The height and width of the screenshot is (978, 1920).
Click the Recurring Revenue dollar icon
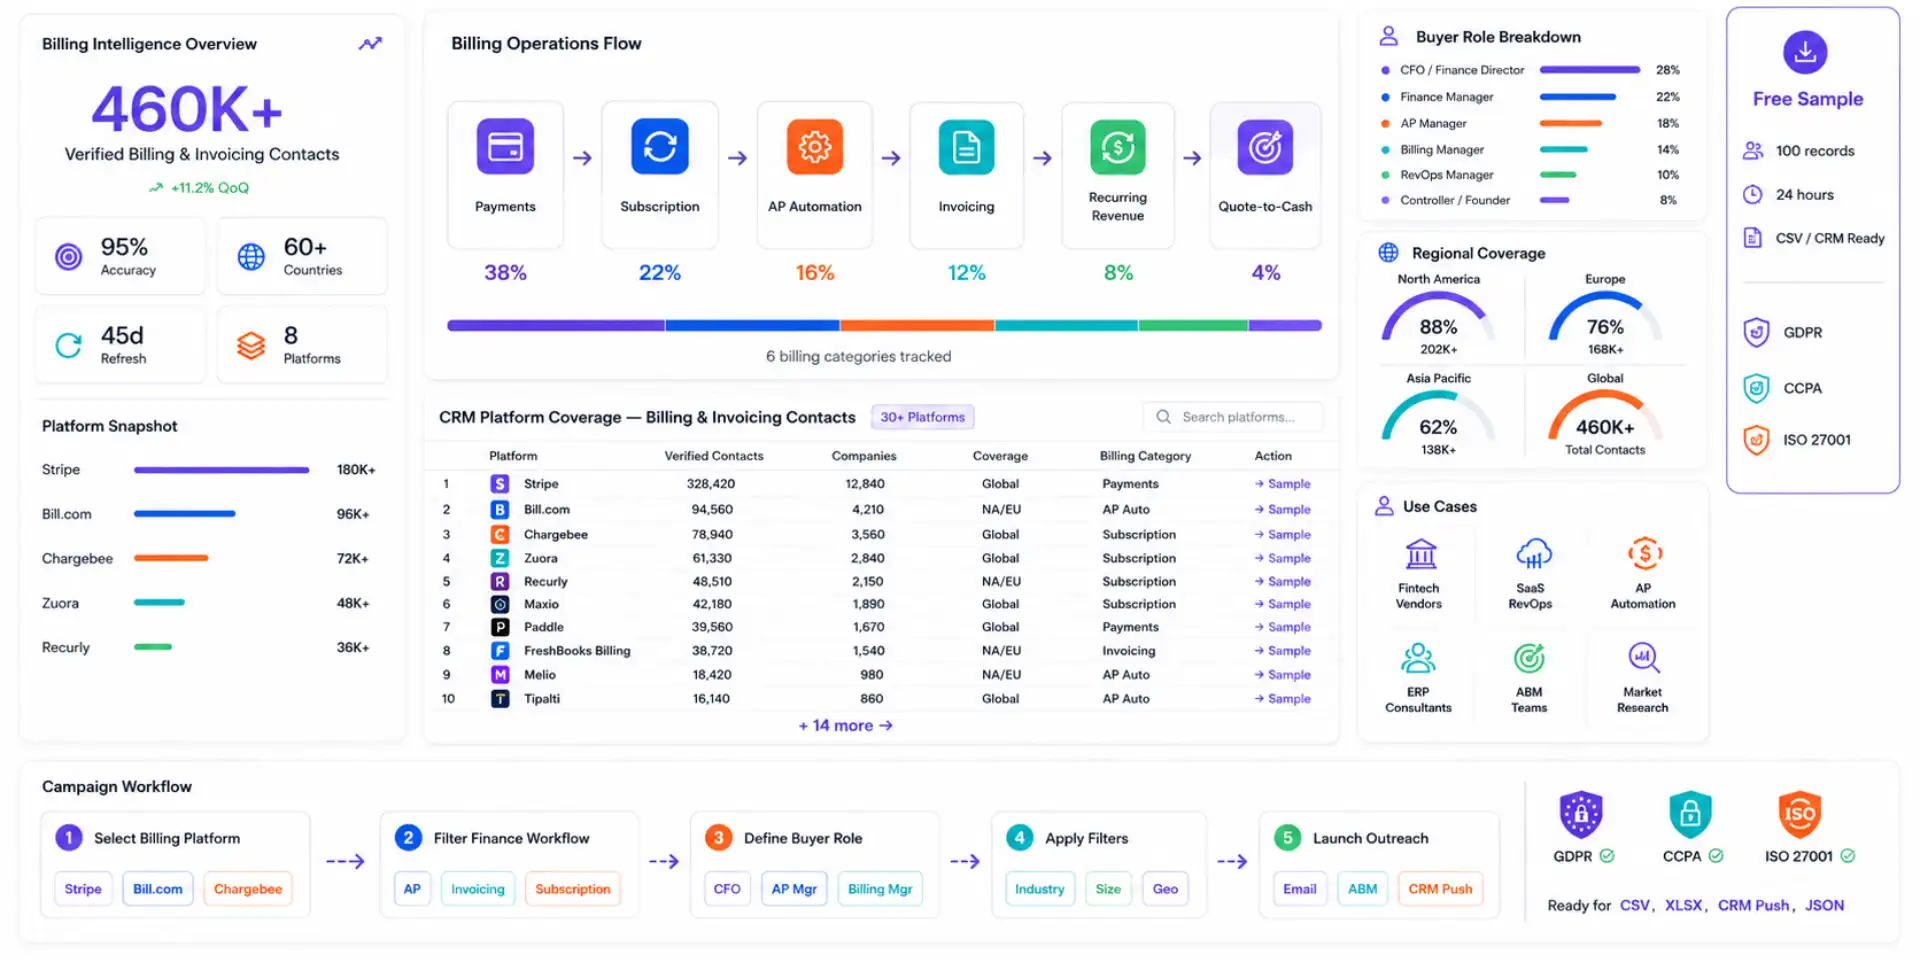pyautogui.click(x=1118, y=147)
